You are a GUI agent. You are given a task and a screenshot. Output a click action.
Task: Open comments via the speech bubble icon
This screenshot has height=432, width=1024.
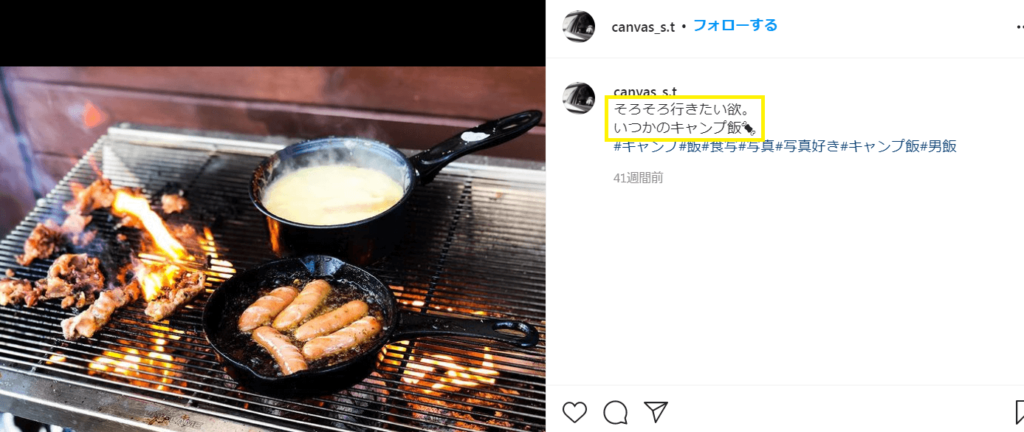[x=615, y=412]
